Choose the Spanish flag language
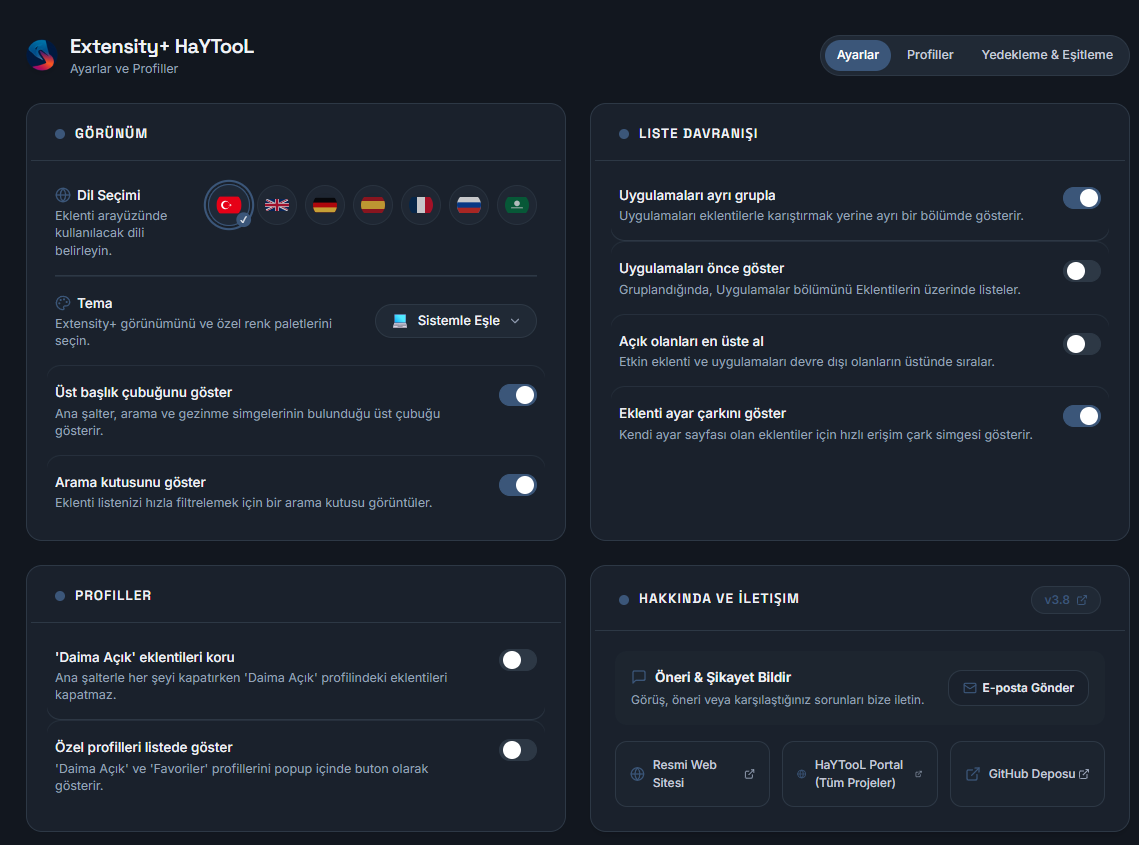Image resolution: width=1139 pixels, height=845 pixels. 373,205
